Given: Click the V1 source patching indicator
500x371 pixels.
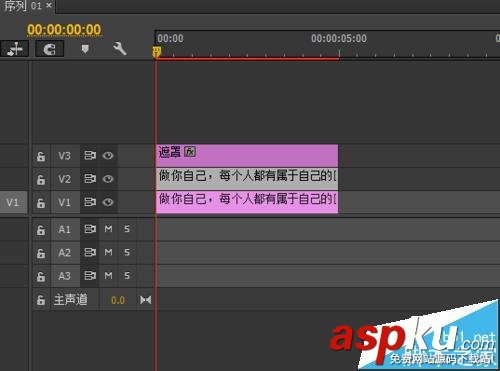Looking at the screenshot, I should (13, 202).
